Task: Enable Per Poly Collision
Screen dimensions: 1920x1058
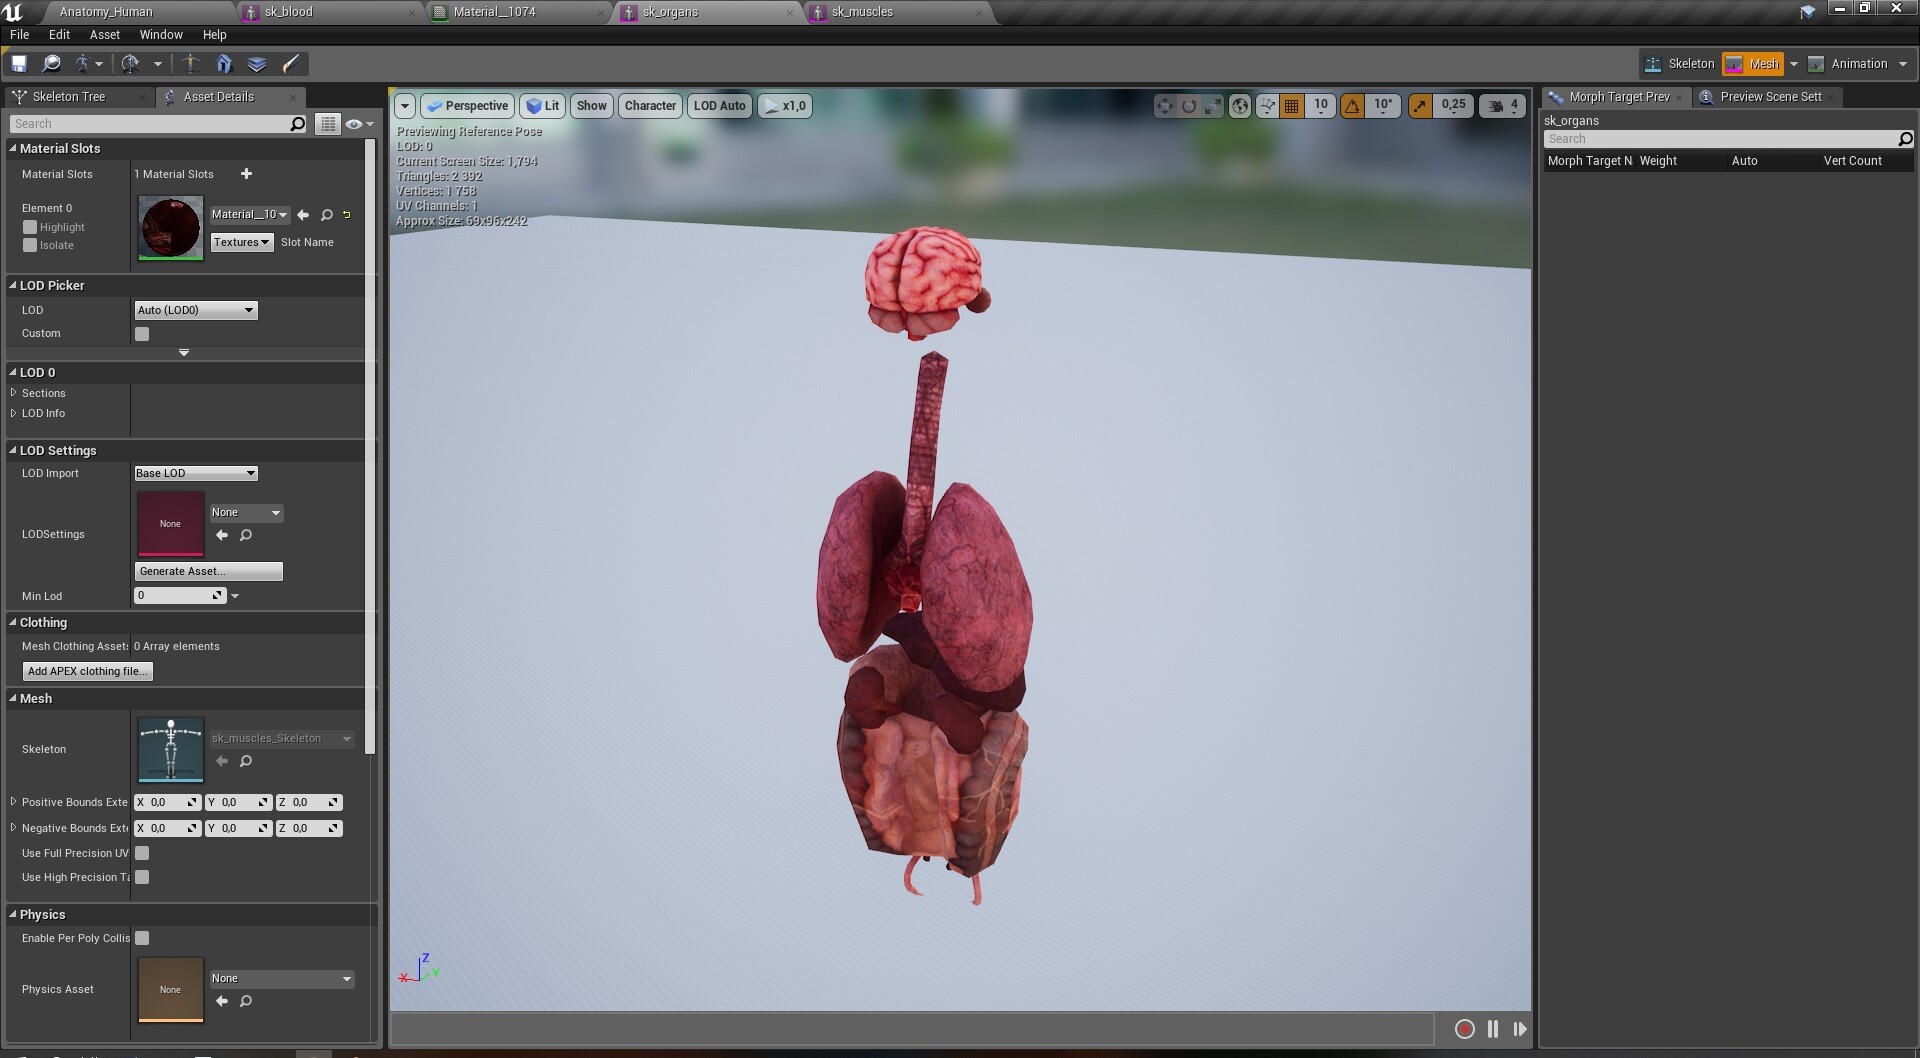Action: click(x=143, y=938)
